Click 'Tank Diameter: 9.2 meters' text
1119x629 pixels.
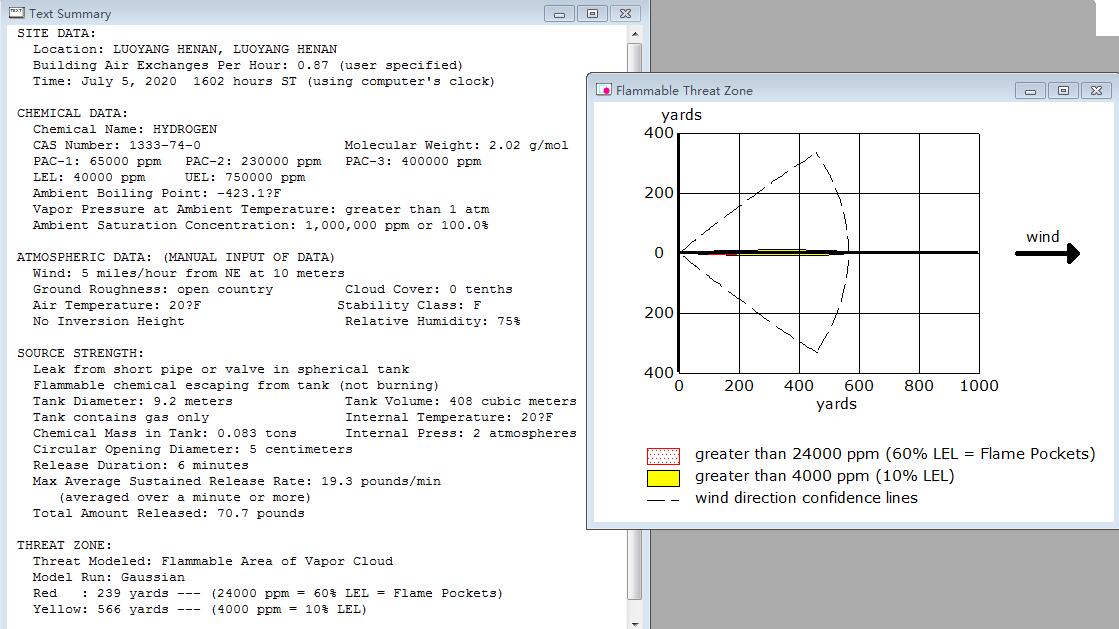[133, 401]
